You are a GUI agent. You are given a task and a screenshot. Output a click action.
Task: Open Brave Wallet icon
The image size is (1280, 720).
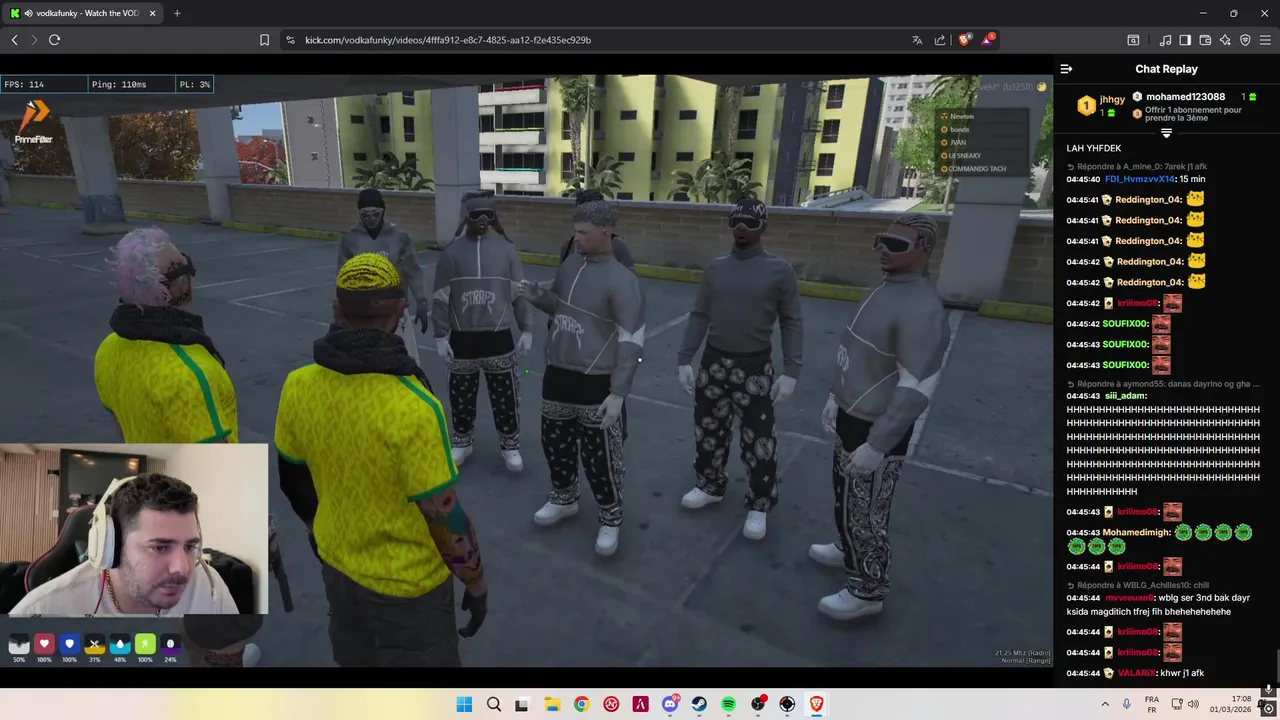pos(1205,40)
